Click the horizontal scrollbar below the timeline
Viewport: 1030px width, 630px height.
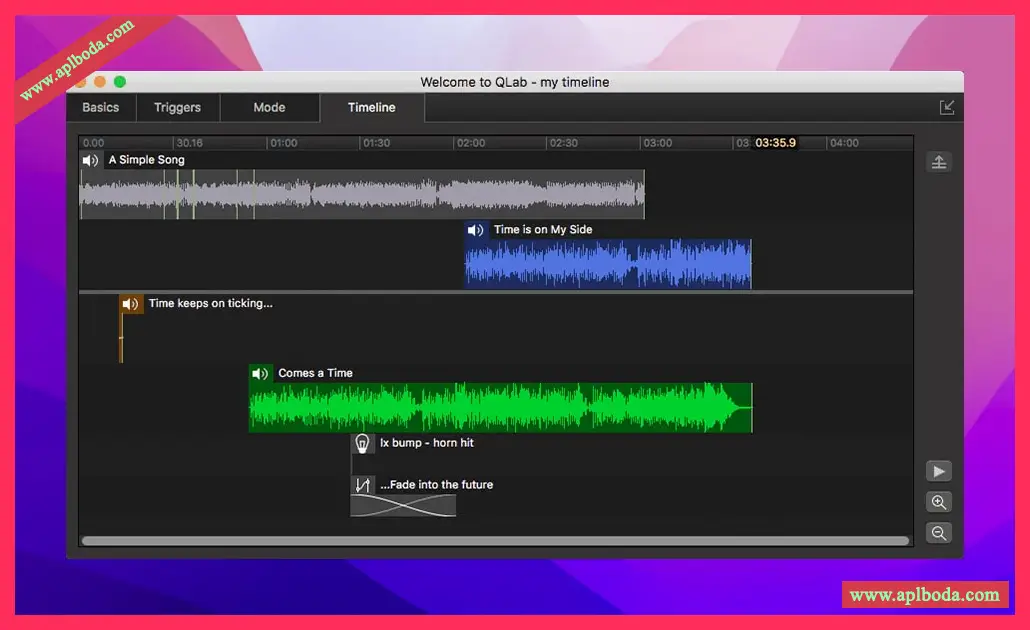pyautogui.click(x=495, y=541)
